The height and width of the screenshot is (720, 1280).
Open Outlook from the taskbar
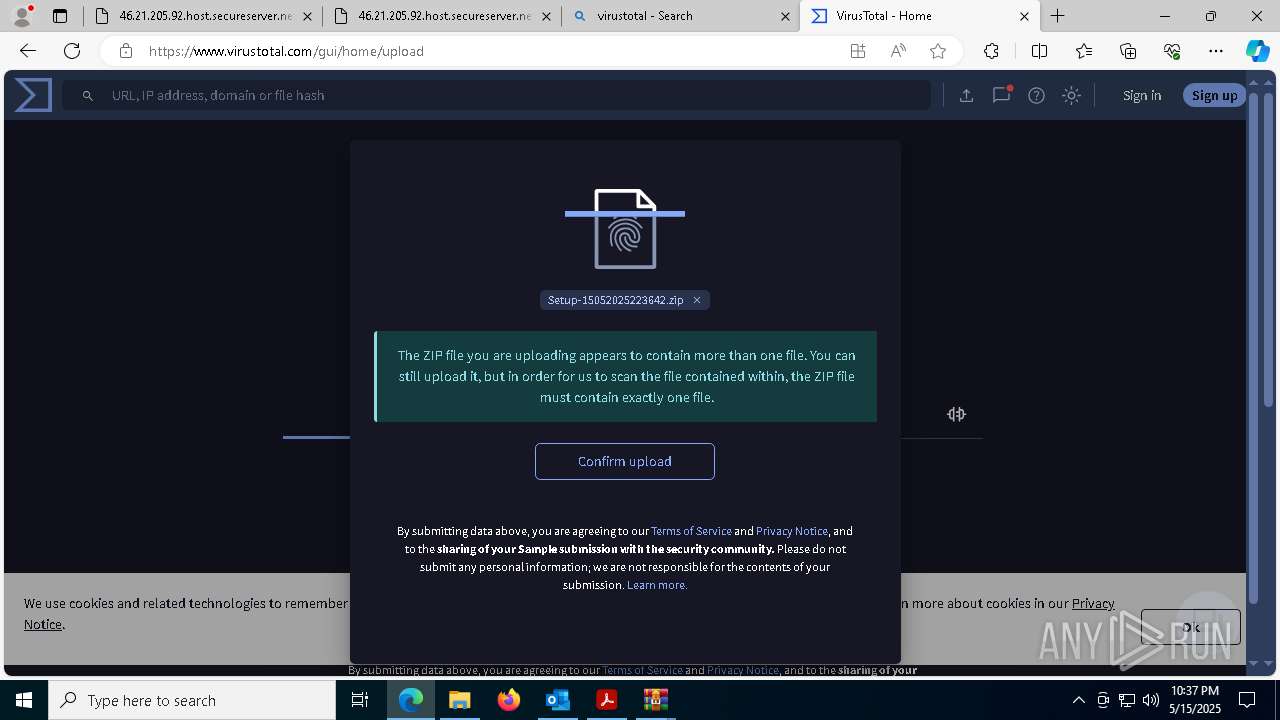click(557, 700)
